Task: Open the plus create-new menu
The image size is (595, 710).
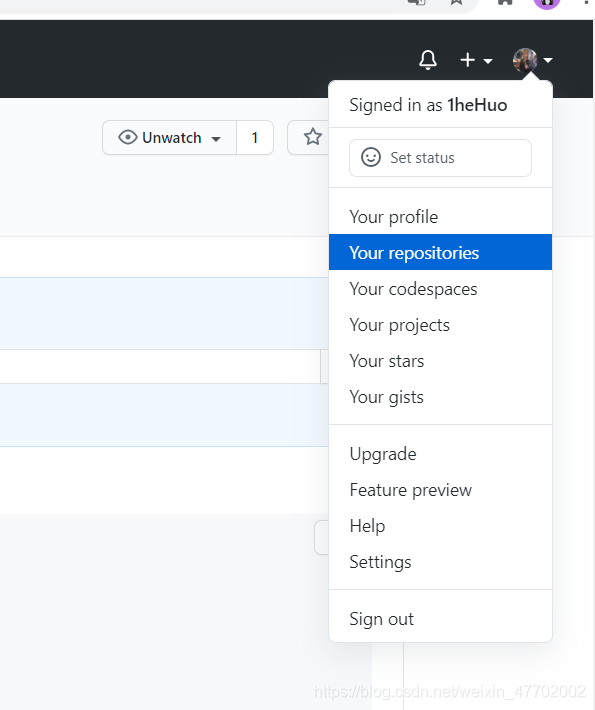Action: click(x=475, y=60)
